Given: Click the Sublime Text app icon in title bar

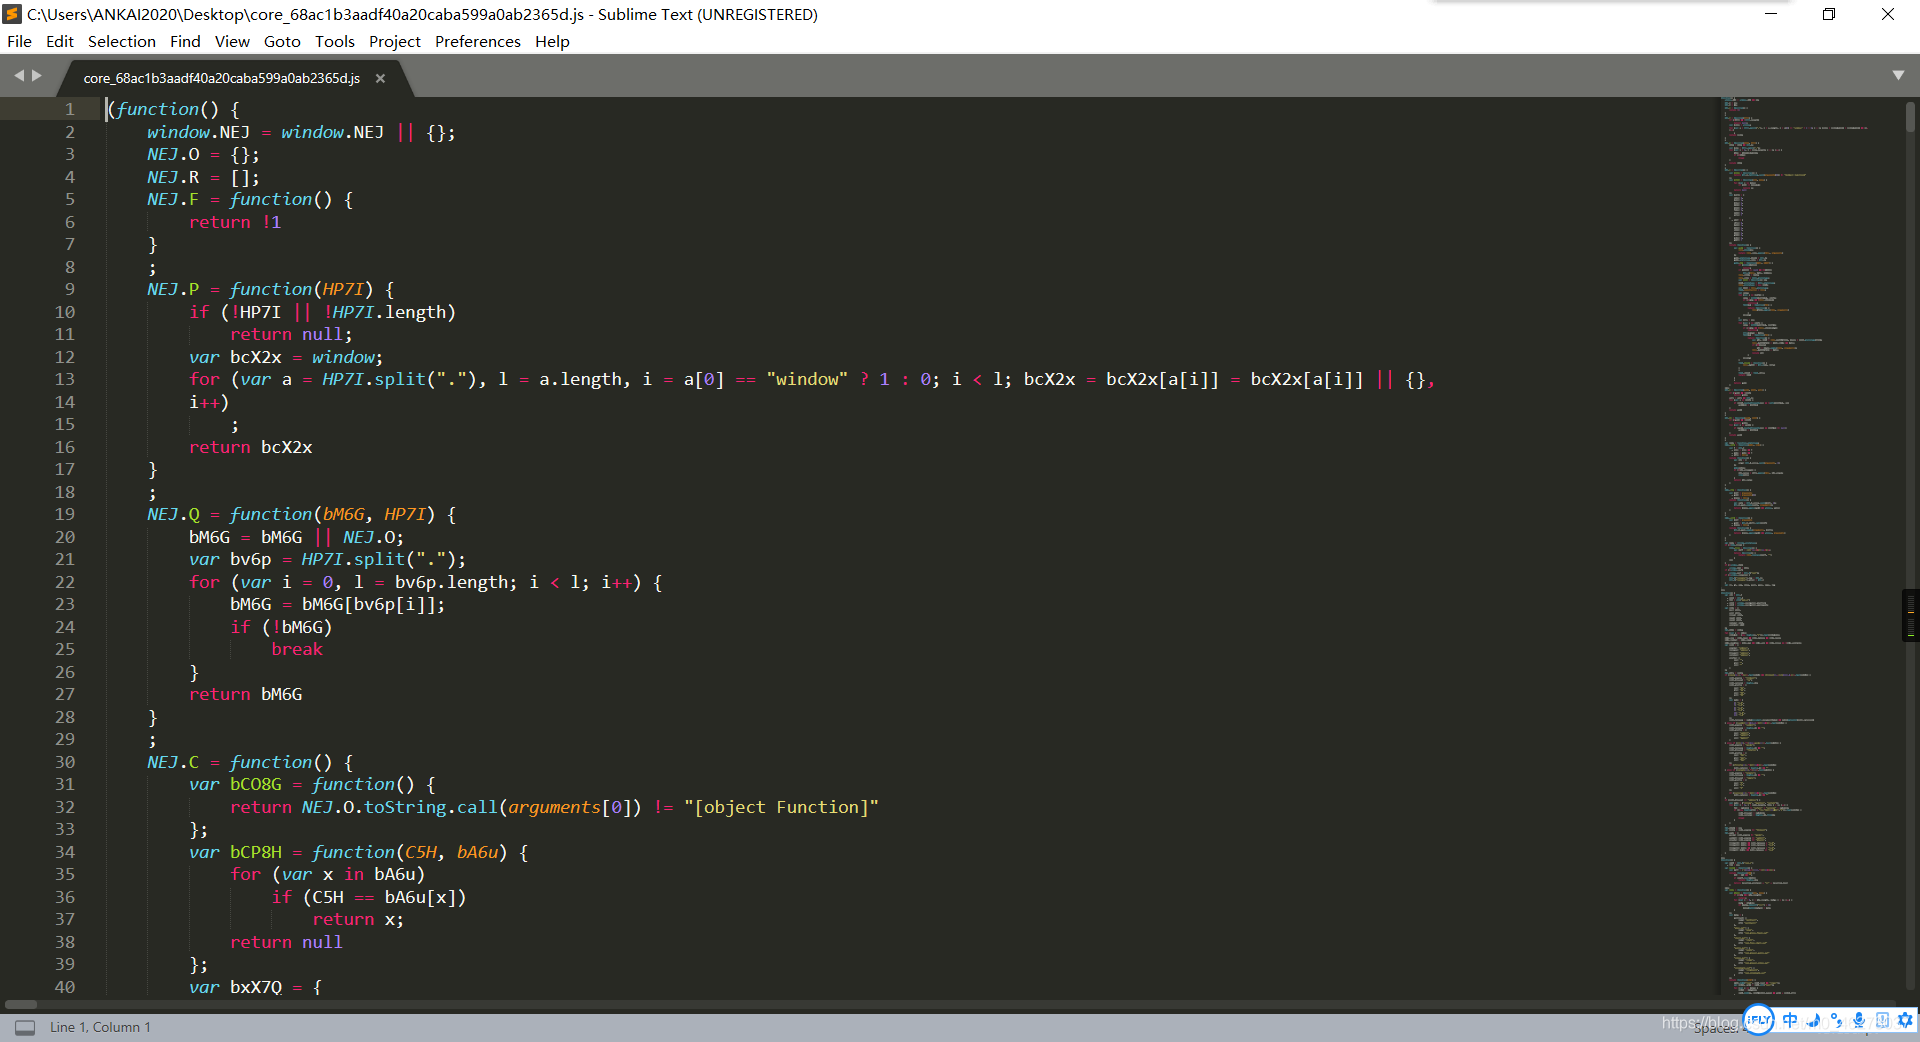Looking at the screenshot, I should 12,14.
